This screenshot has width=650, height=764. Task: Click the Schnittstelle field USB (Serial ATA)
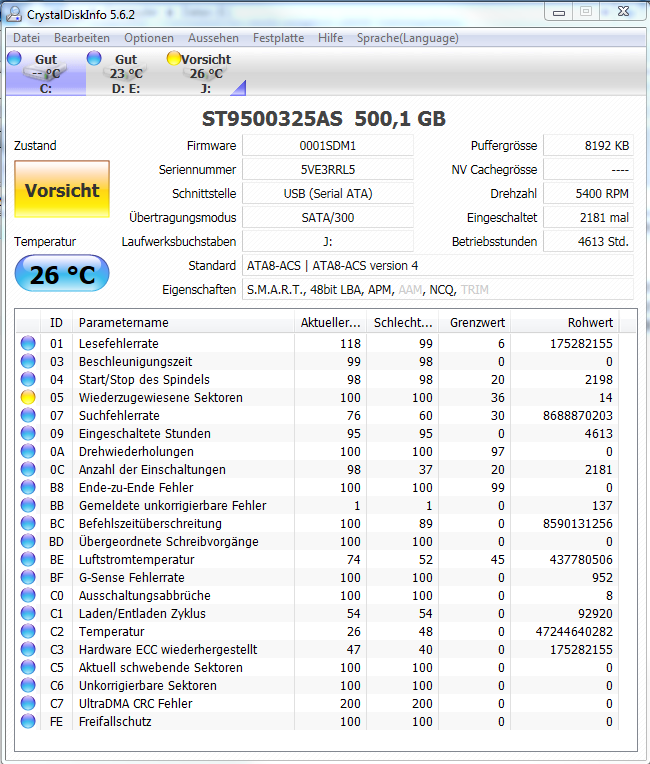(328, 193)
